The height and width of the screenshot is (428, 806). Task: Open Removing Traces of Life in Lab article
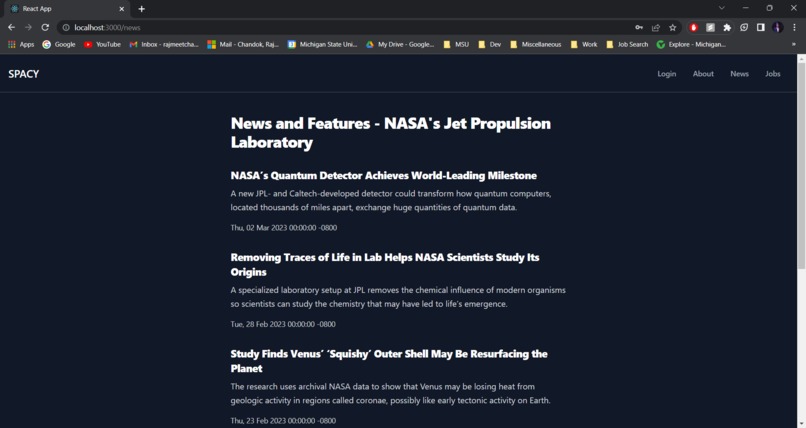click(385, 265)
